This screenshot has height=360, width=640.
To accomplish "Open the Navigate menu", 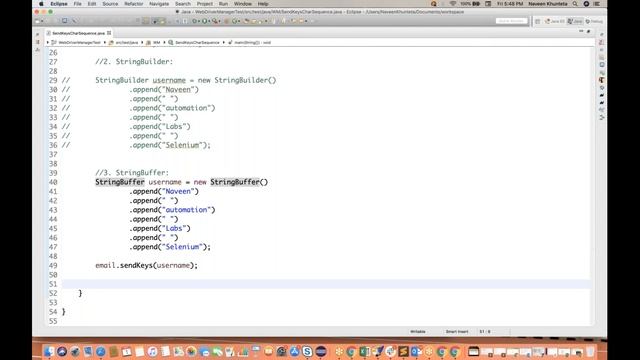I will (159, 4).
